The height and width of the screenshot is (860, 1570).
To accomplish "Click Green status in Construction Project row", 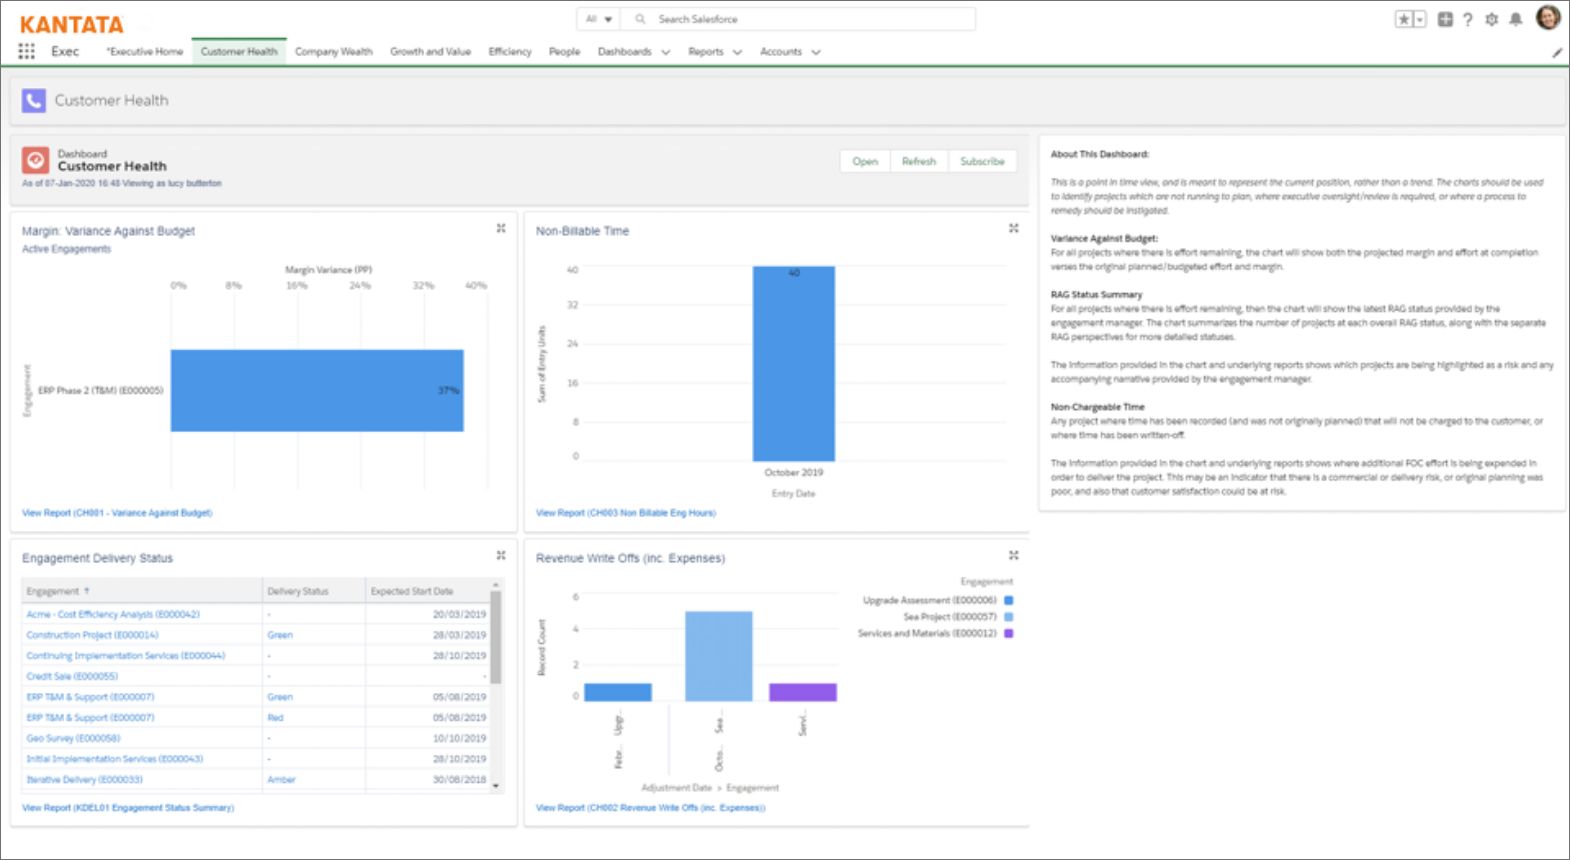I will (x=280, y=635).
